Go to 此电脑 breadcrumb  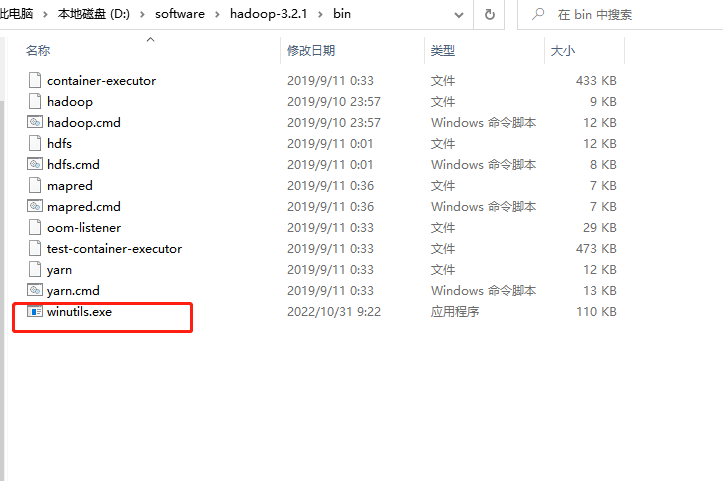coord(16,14)
